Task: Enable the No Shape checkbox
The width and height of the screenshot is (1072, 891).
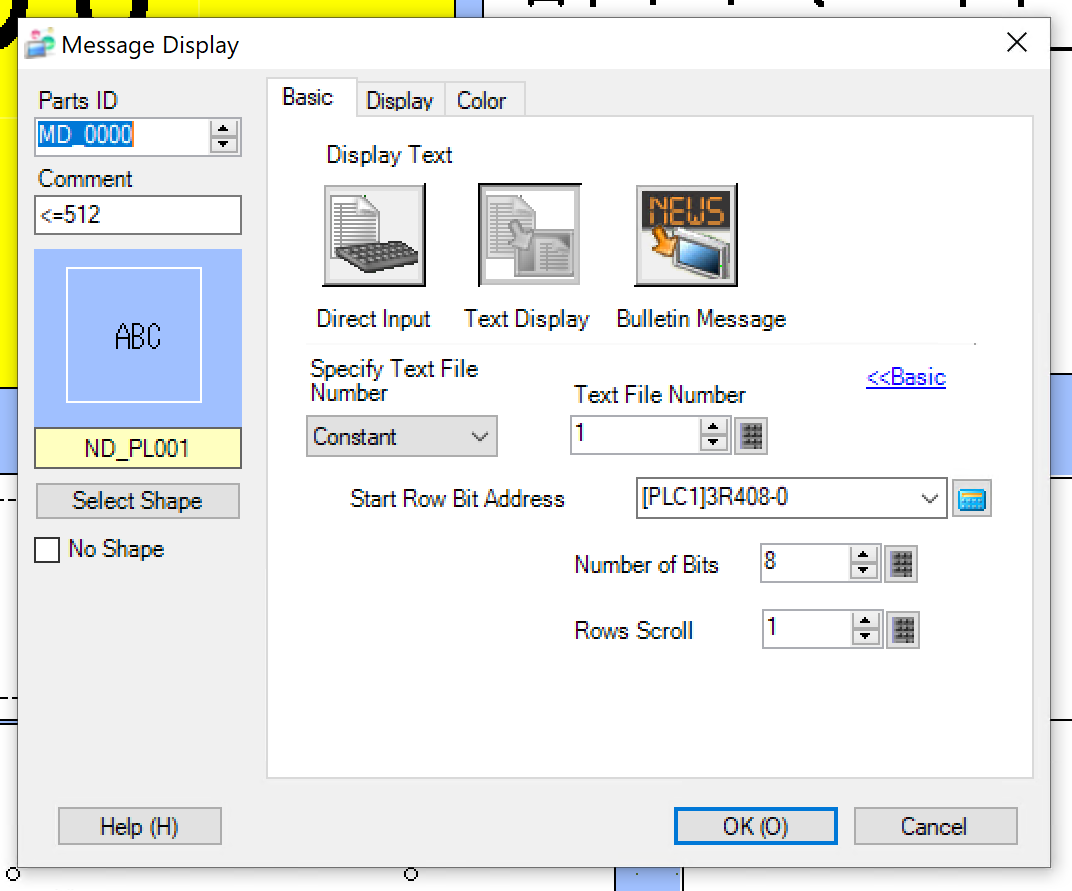Action: [47, 550]
